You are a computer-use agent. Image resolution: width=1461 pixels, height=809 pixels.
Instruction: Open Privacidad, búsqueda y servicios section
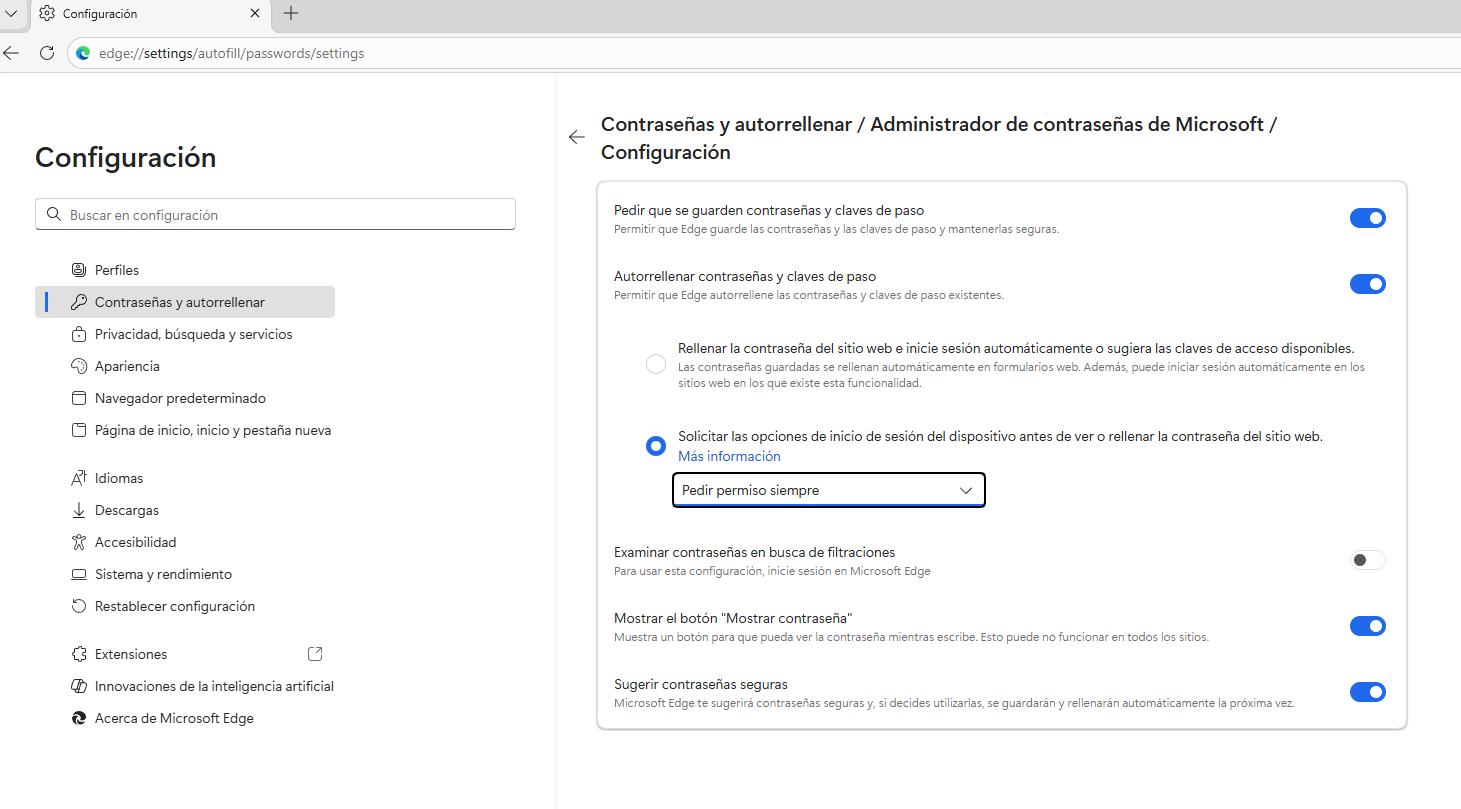pyautogui.click(x=185, y=334)
